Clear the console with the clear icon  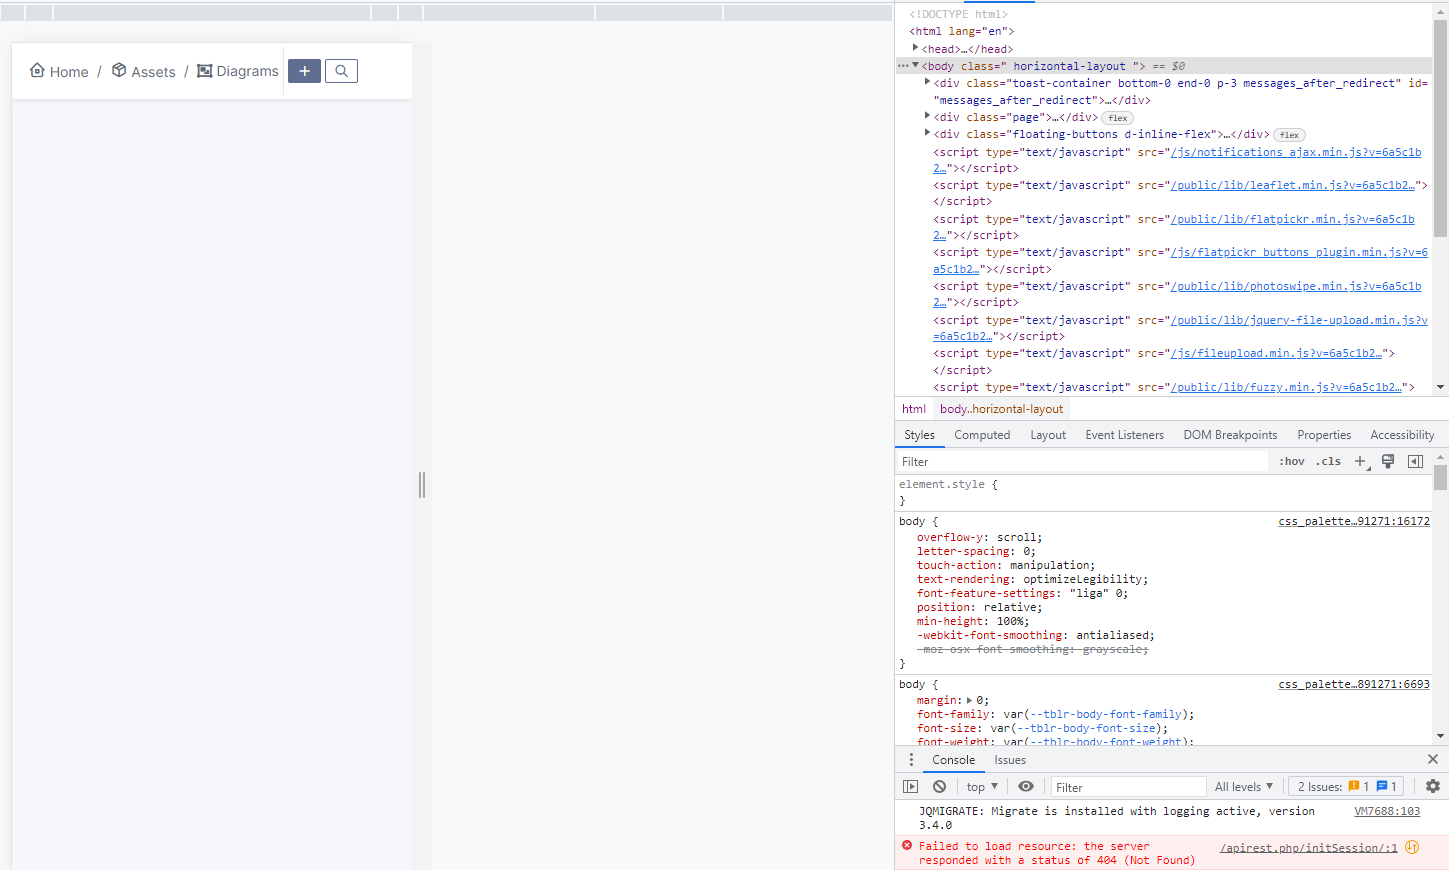coord(938,786)
